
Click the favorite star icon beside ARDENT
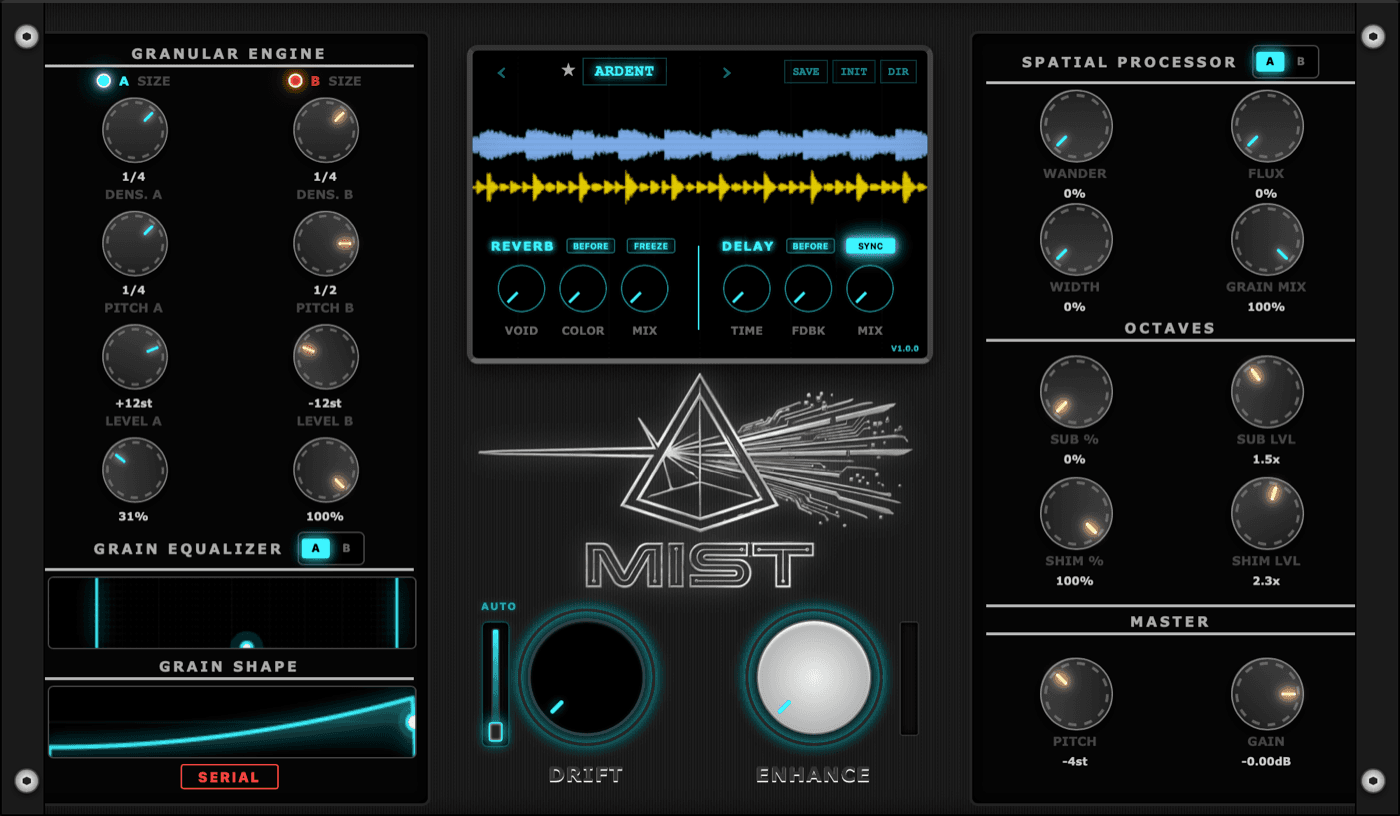(x=568, y=71)
